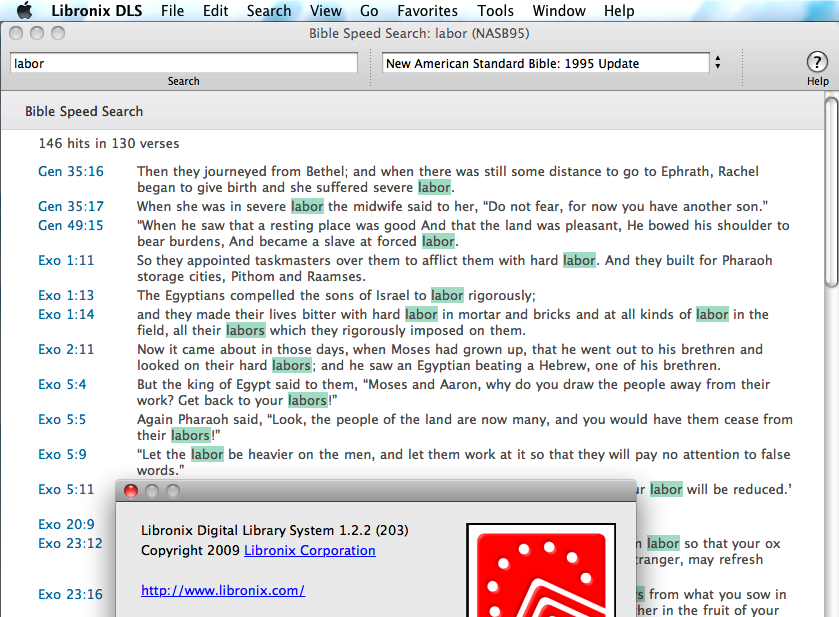Viewport: 839px width, 617px height.
Task: Open the Exo 5:11 verse reference
Action: pos(66,490)
